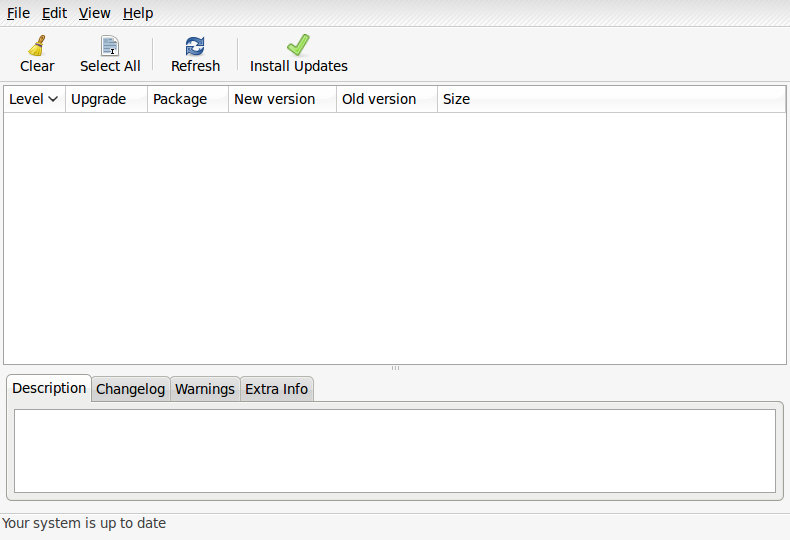Switch to the Changelog tab
Screen dimensions: 790x540
tap(130, 389)
